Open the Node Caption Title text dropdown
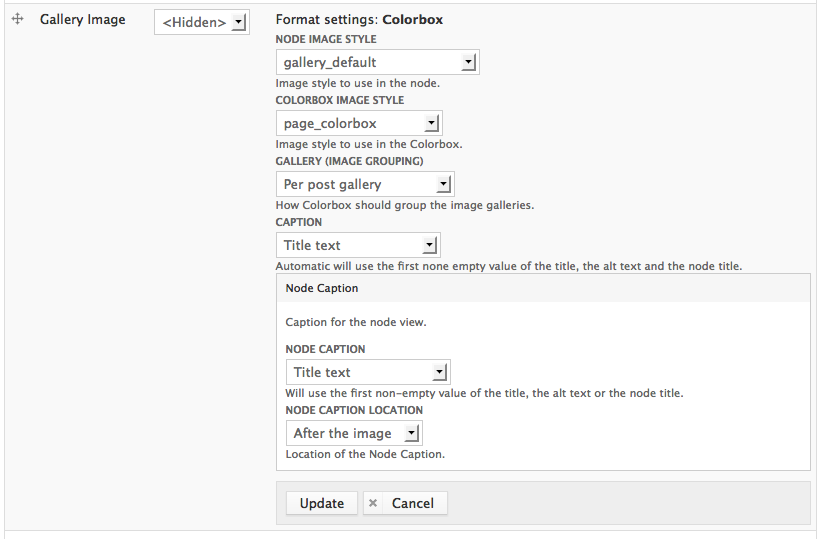The width and height of the screenshot is (823, 539). pyautogui.click(x=367, y=372)
